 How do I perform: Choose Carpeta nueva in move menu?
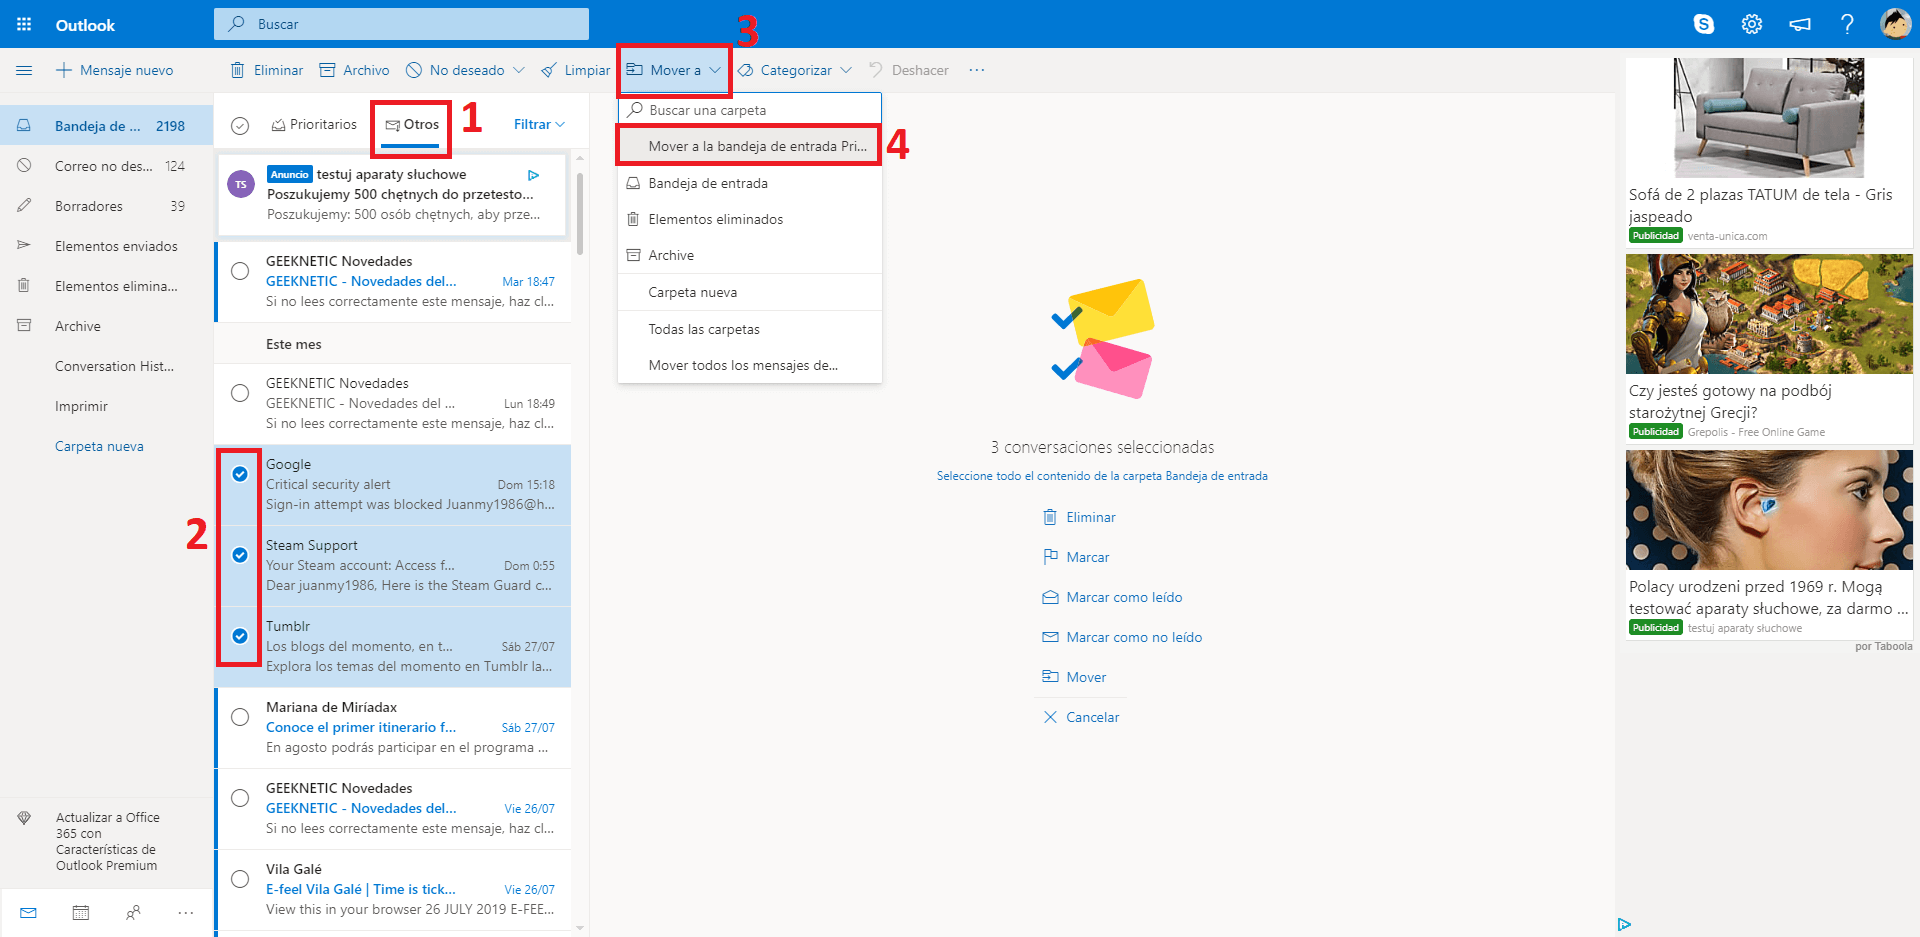(750, 292)
